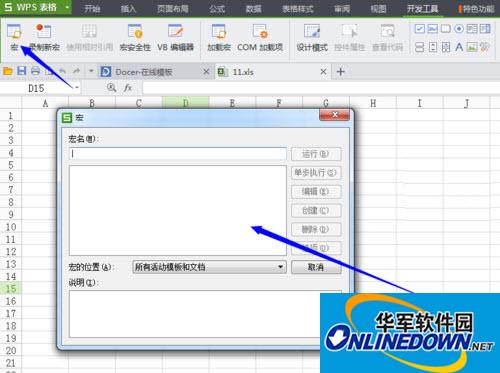Insert a label control (A icon)
Image resolution: width=500 pixels, height=373 pixels.
pyautogui.click(x=459, y=47)
